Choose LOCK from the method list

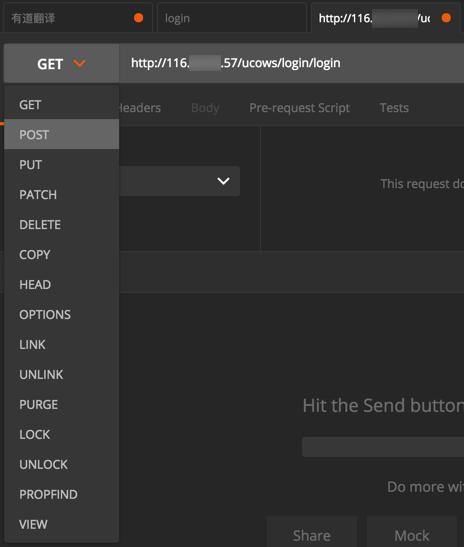click(x=61, y=435)
